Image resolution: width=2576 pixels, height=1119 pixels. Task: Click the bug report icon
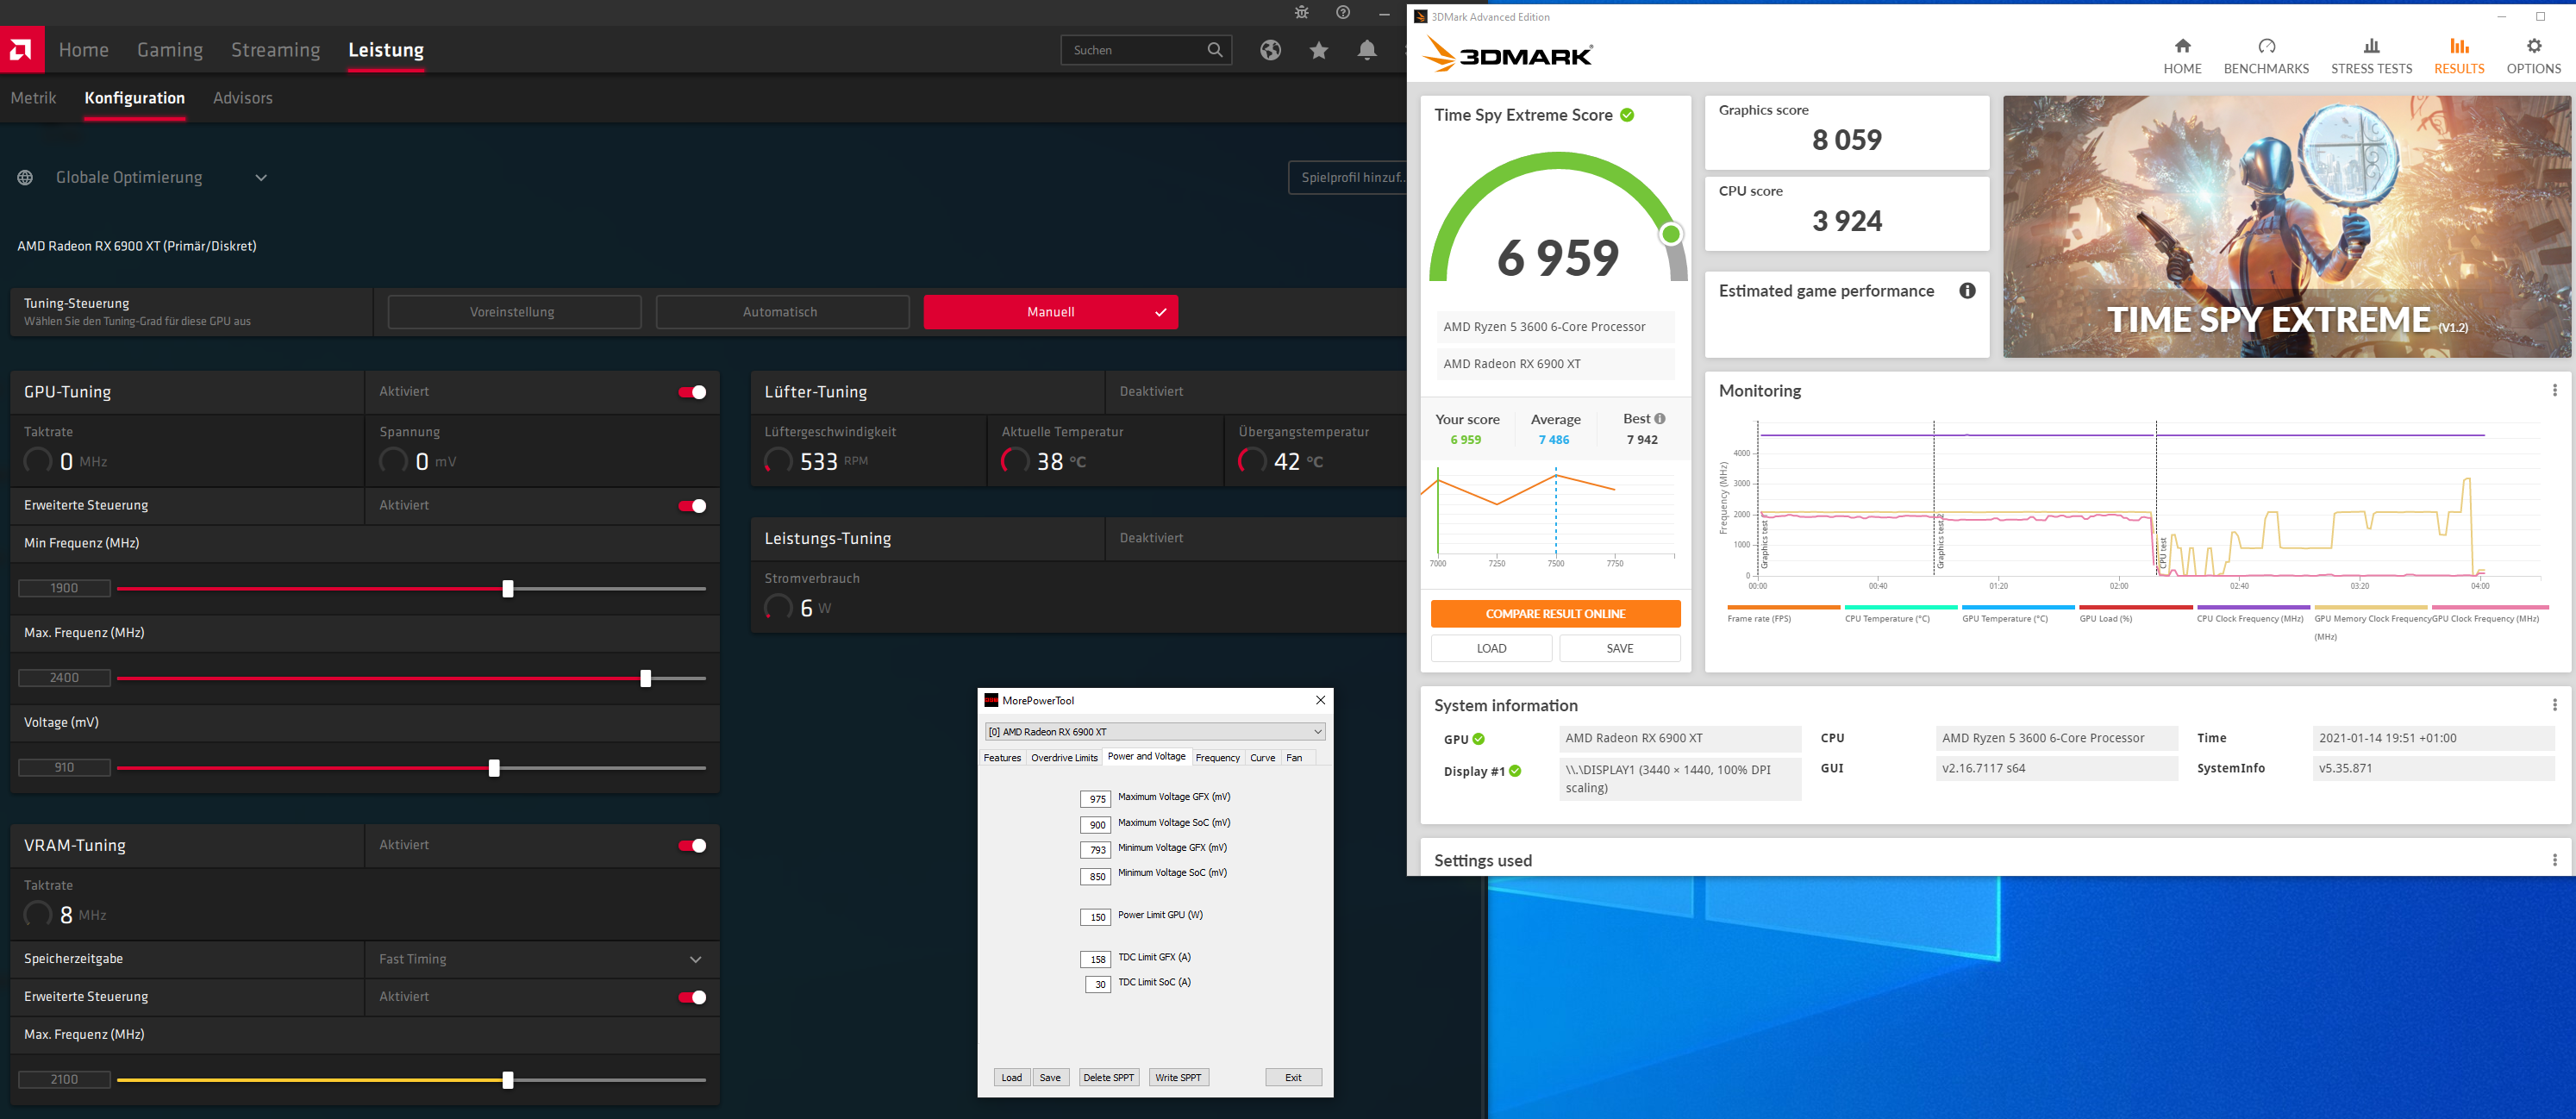(1301, 12)
